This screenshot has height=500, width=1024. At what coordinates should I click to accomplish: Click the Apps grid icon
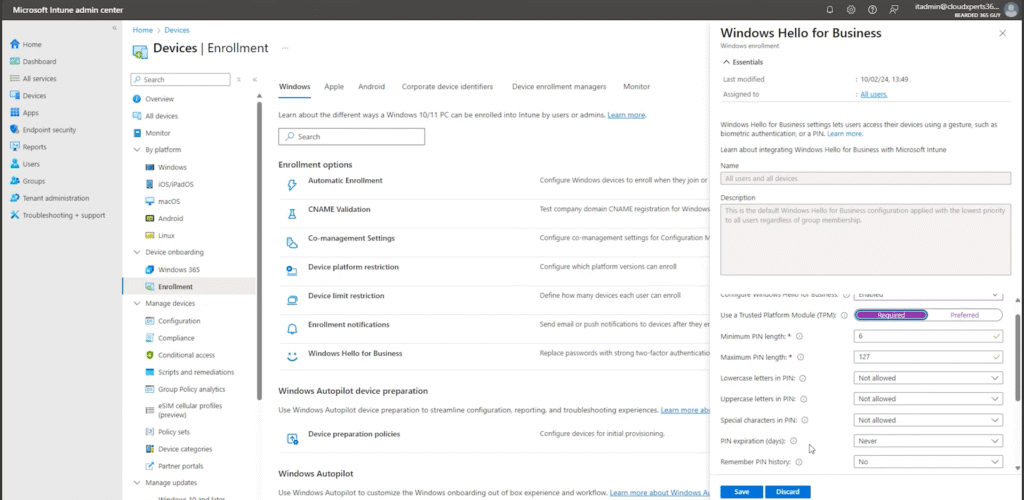click(x=14, y=112)
